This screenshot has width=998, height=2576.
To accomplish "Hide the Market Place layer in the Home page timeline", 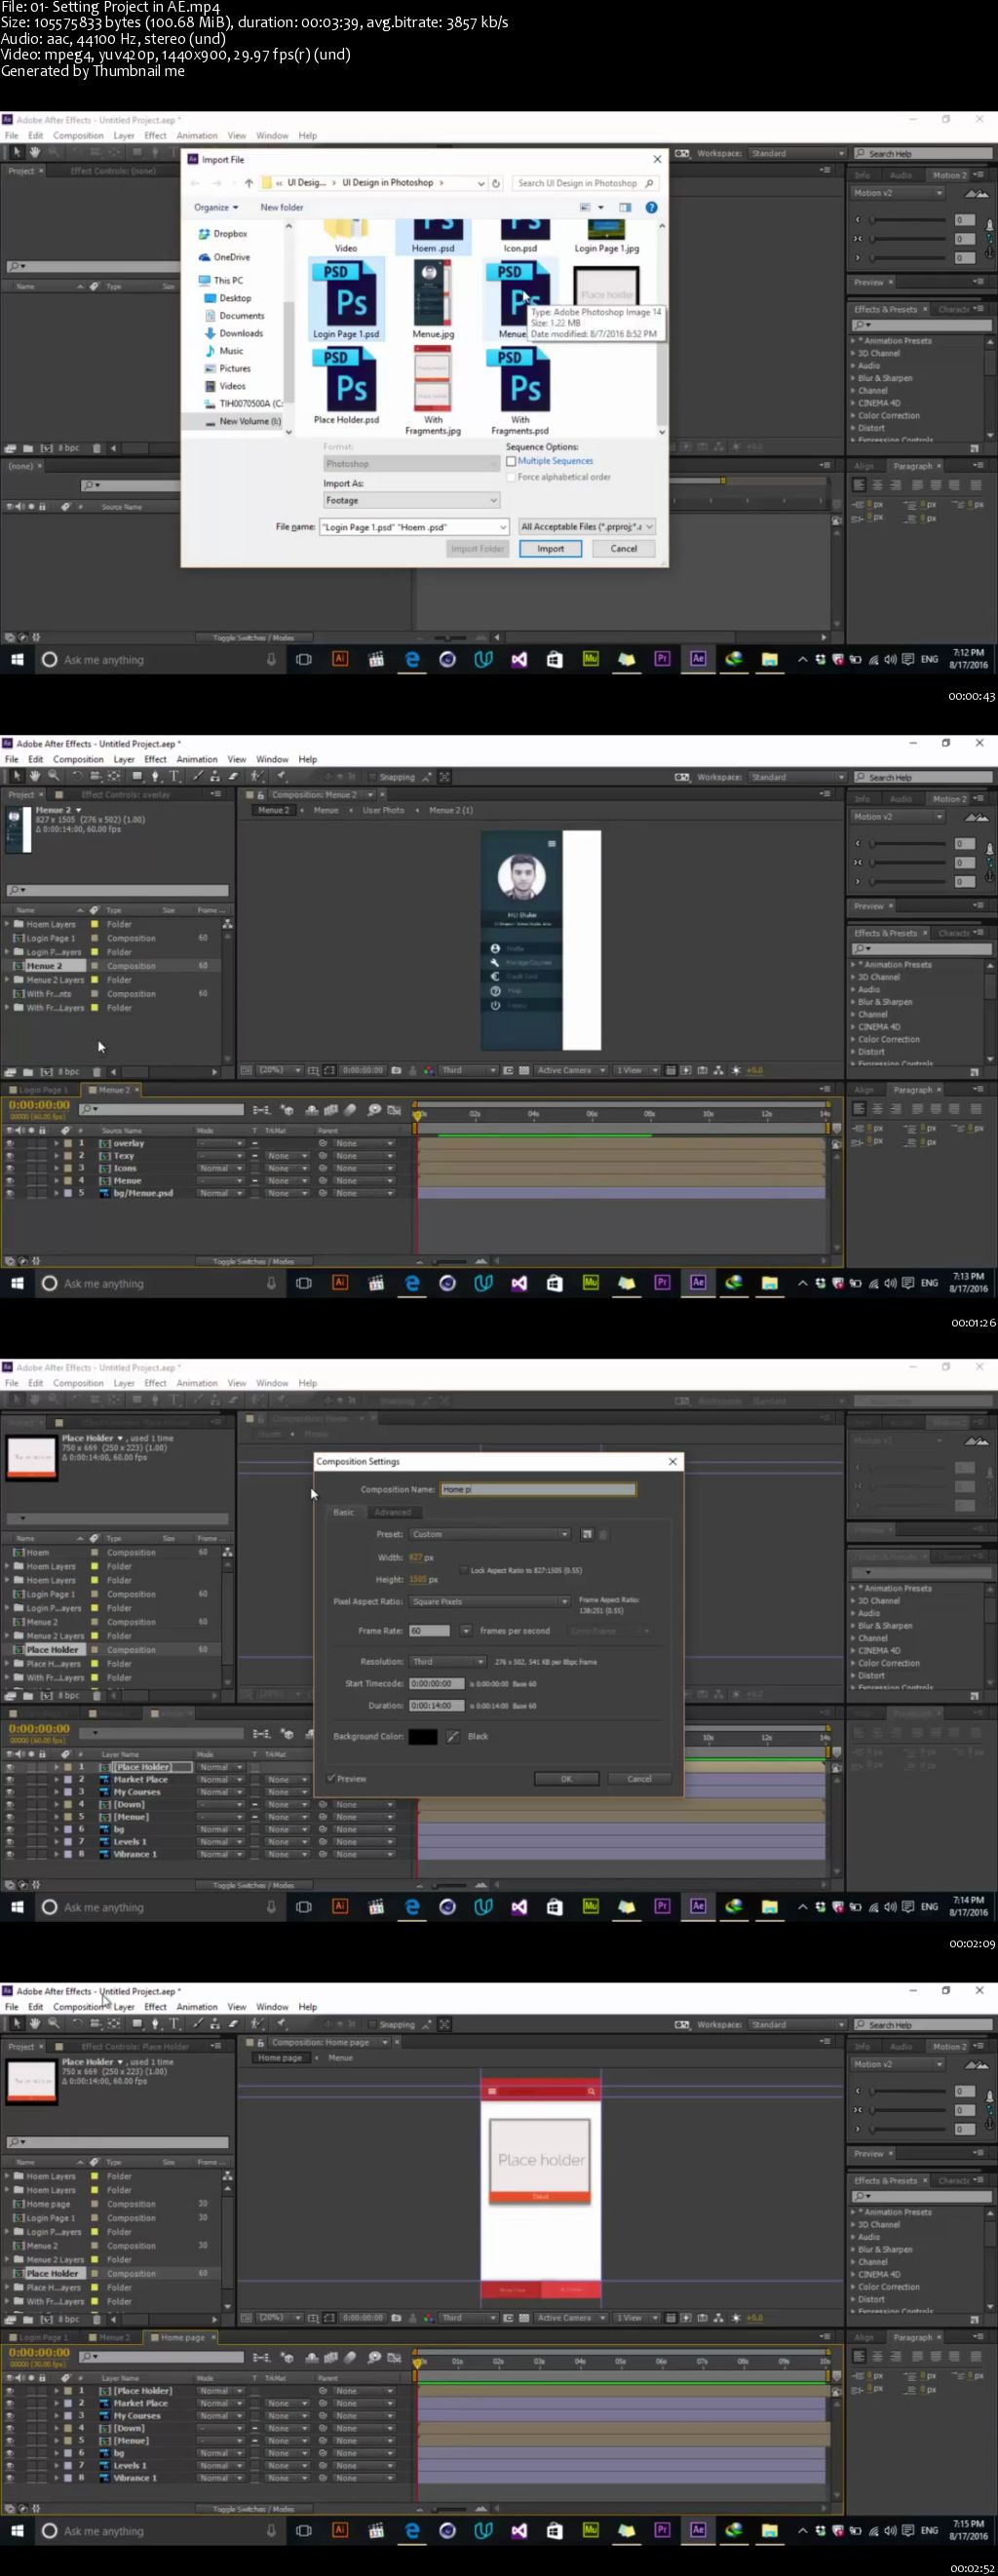I will point(10,2403).
